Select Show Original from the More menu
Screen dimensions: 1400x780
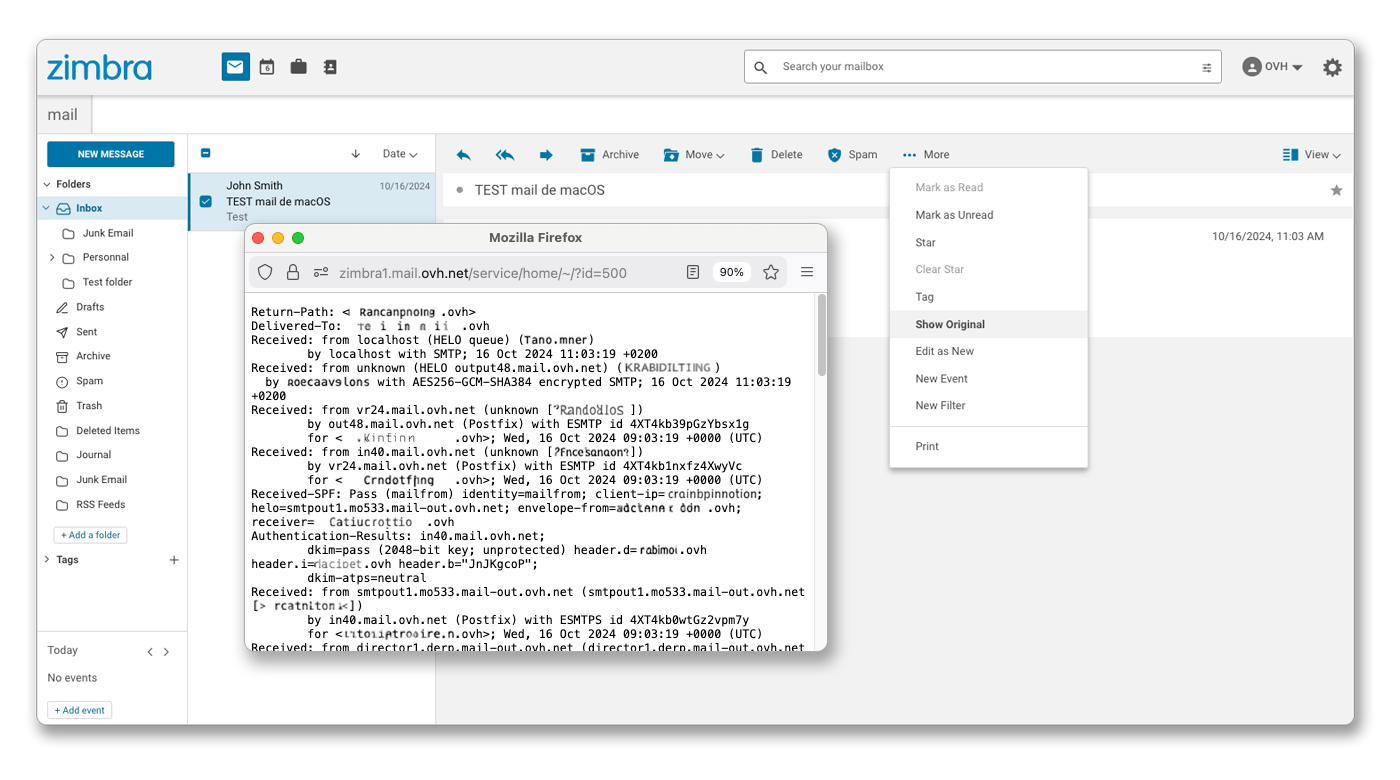tap(952, 324)
